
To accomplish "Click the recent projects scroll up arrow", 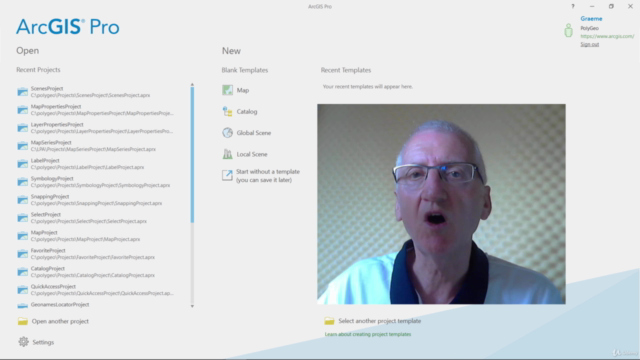I will tap(192, 84).
